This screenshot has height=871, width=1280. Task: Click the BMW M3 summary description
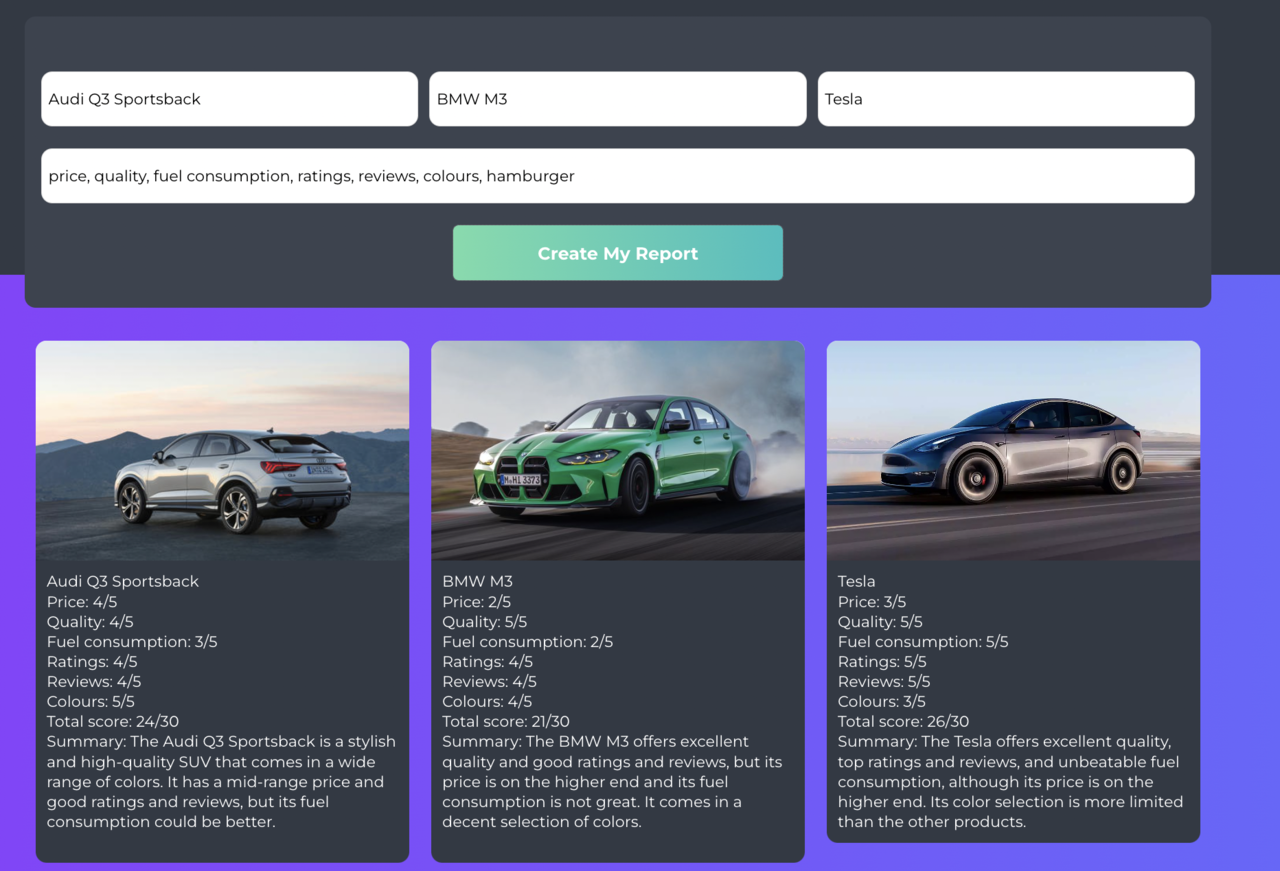[x=617, y=781]
